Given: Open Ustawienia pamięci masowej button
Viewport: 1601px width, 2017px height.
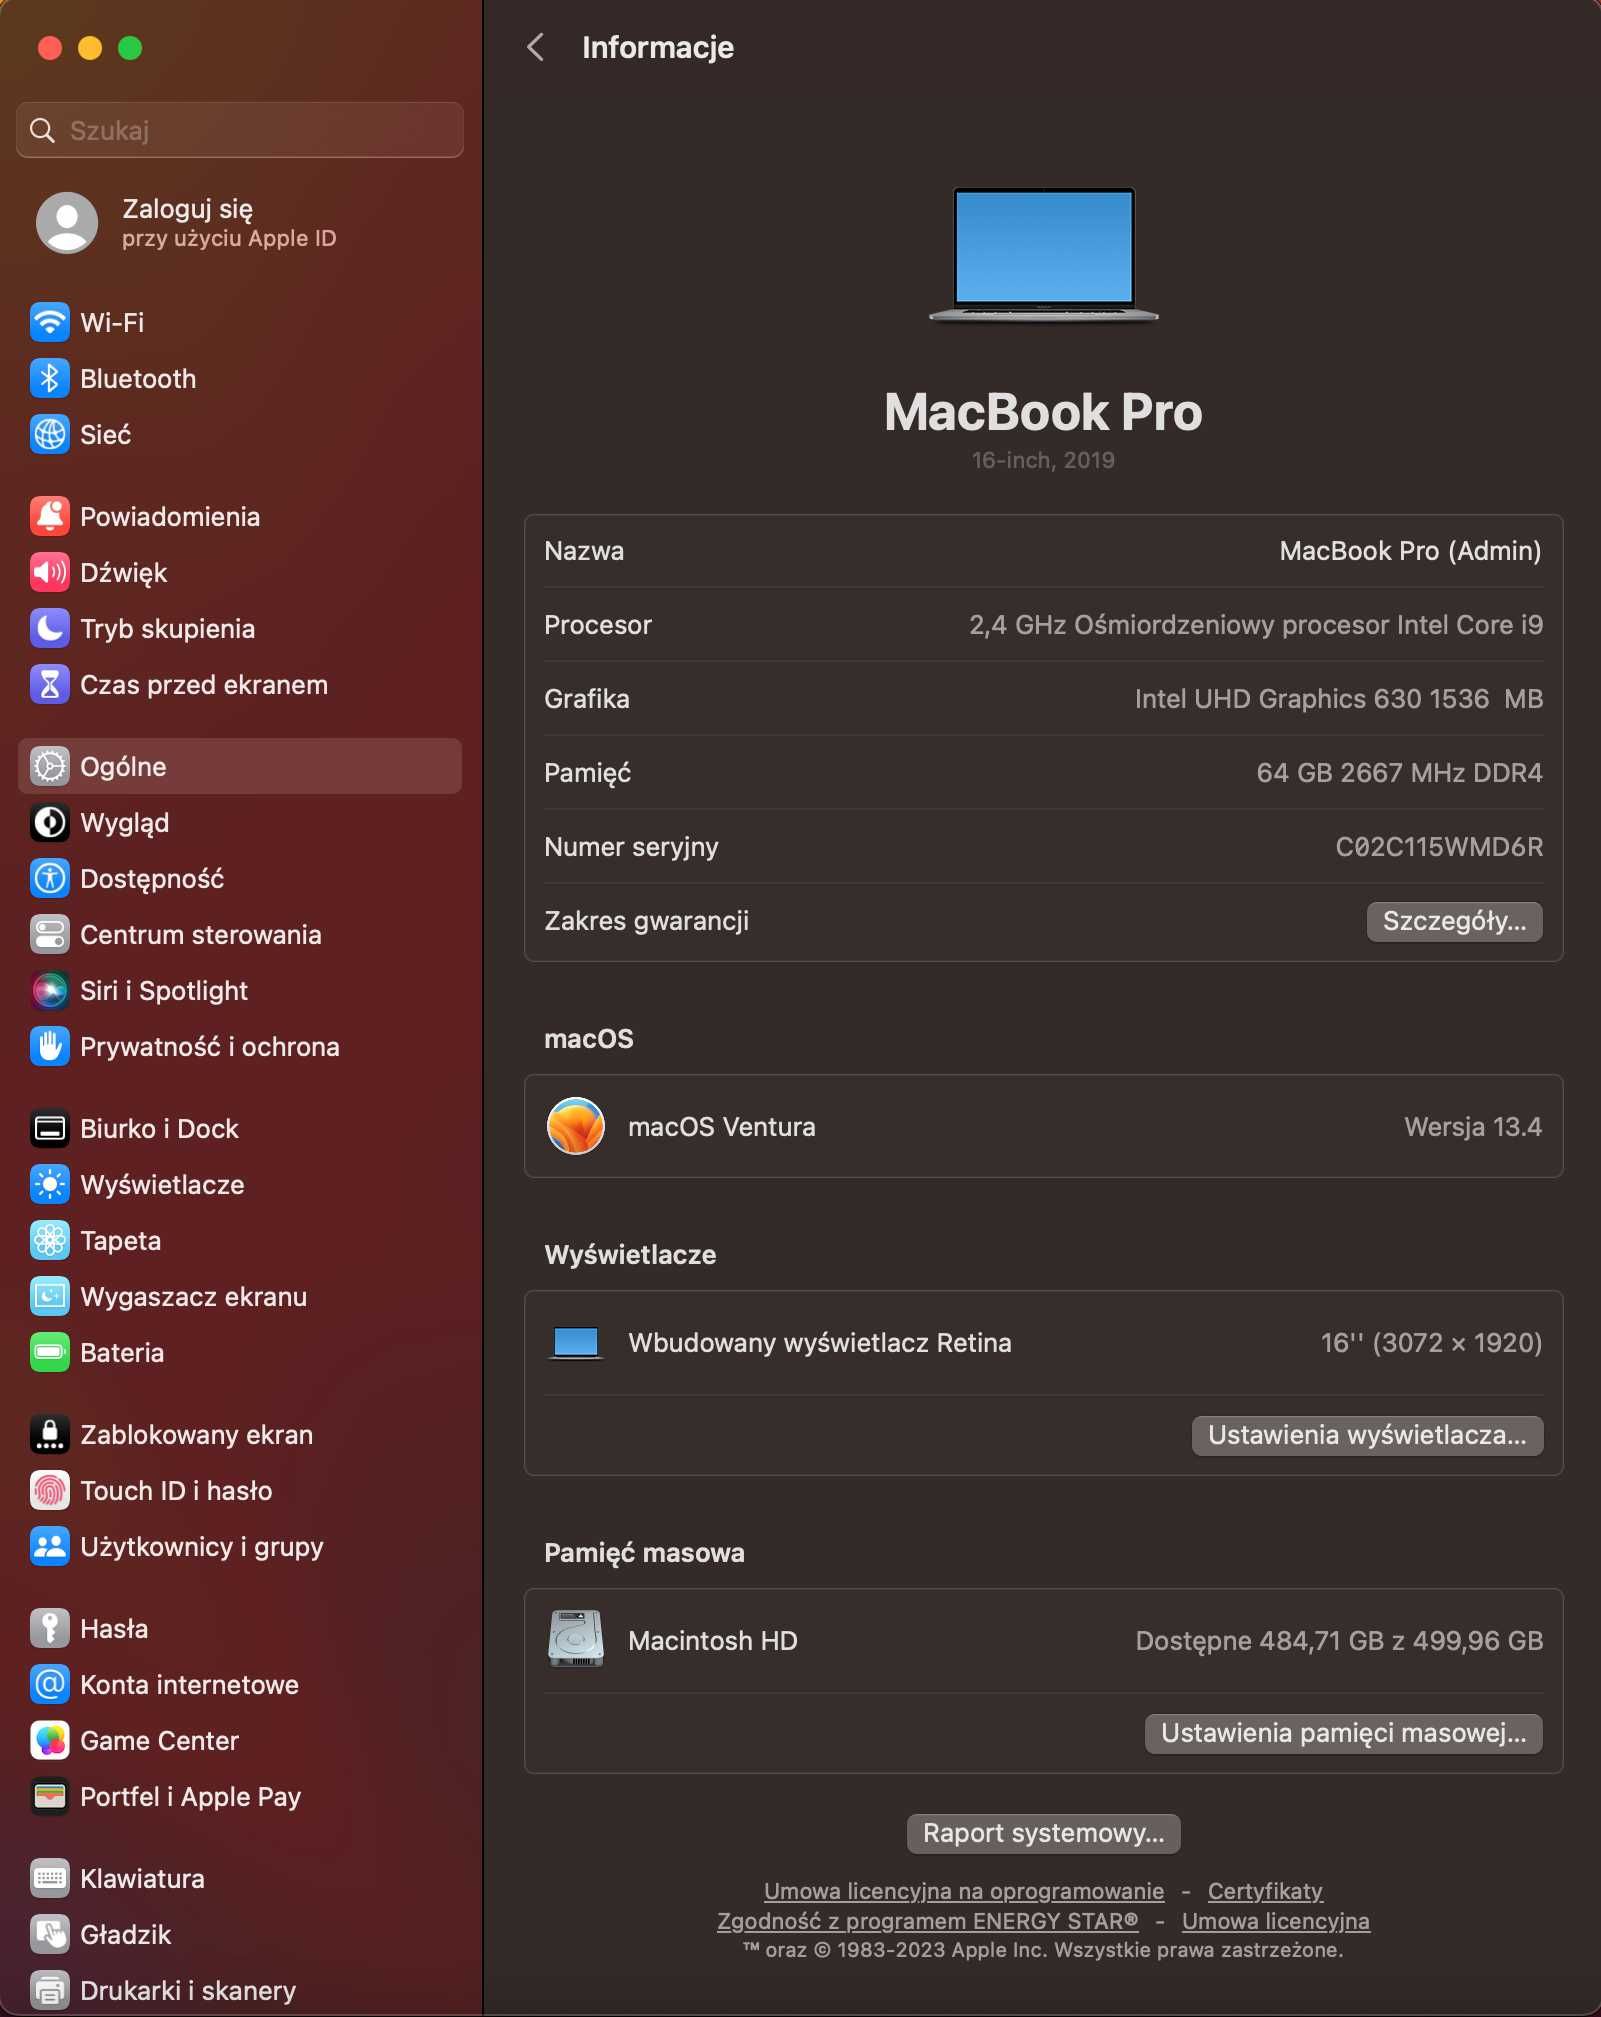Looking at the screenshot, I should pyautogui.click(x=1343, y=1733).
